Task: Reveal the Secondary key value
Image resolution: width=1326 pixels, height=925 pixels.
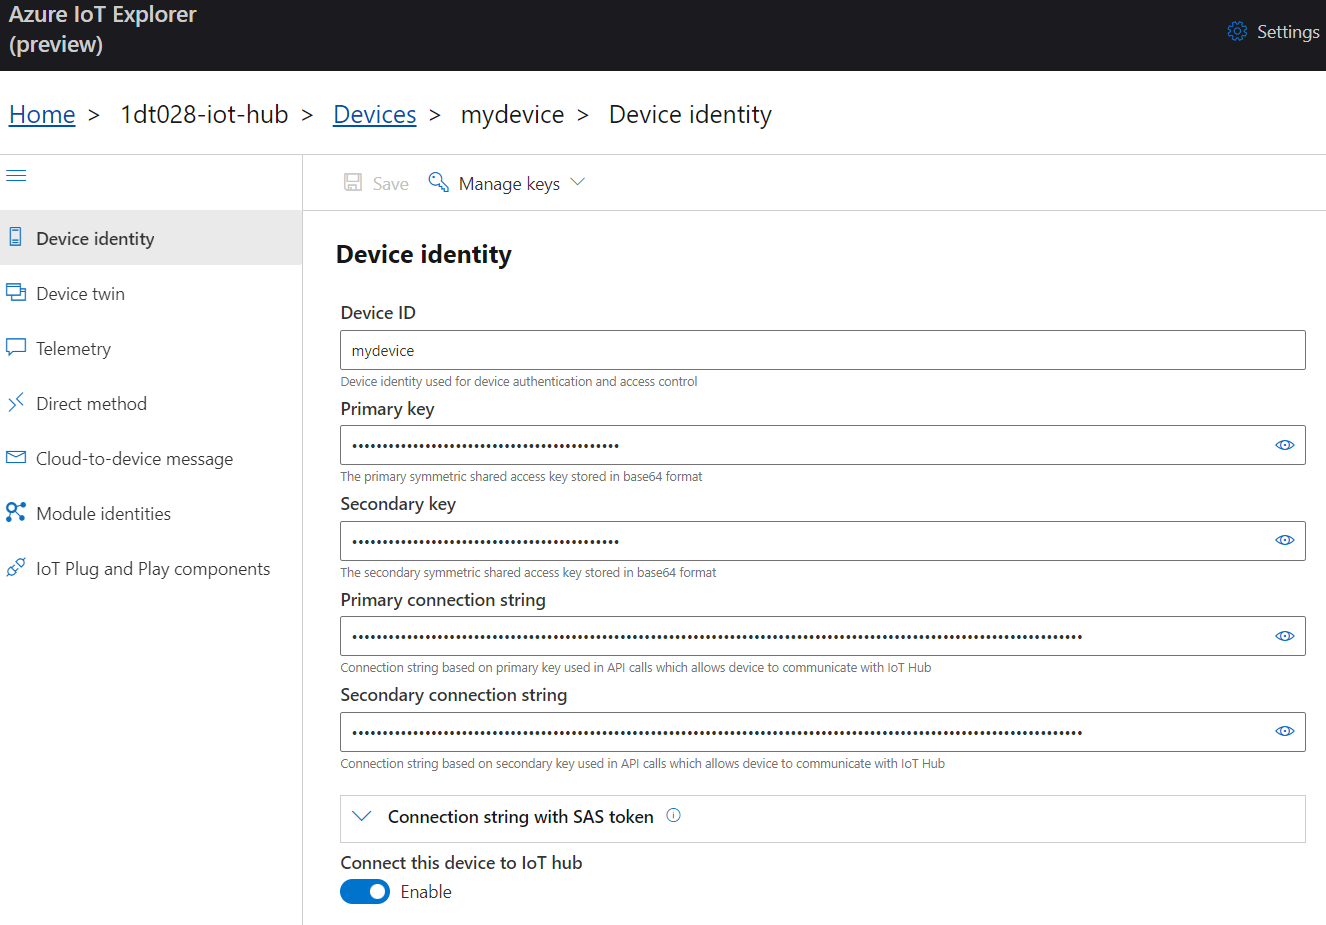Action: point(1285,540)
